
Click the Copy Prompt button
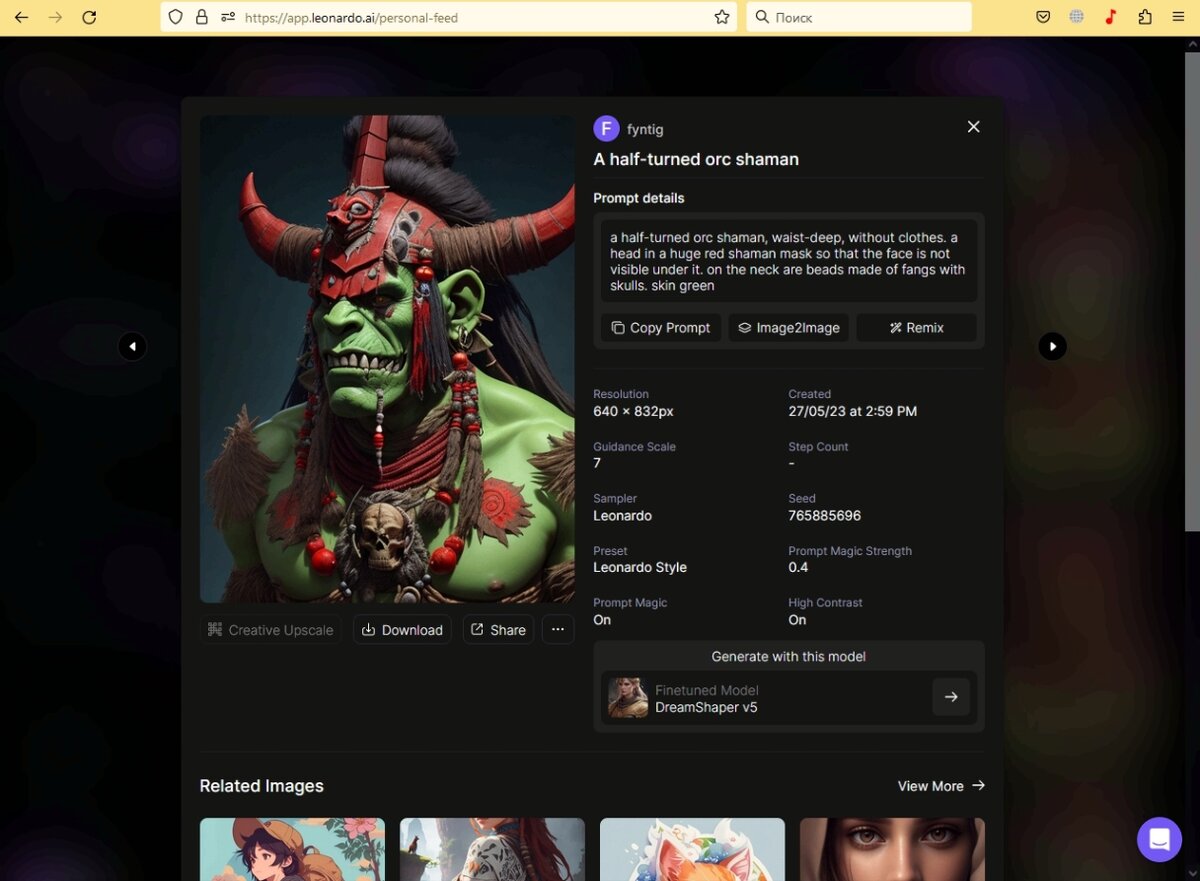coord(661,327)
